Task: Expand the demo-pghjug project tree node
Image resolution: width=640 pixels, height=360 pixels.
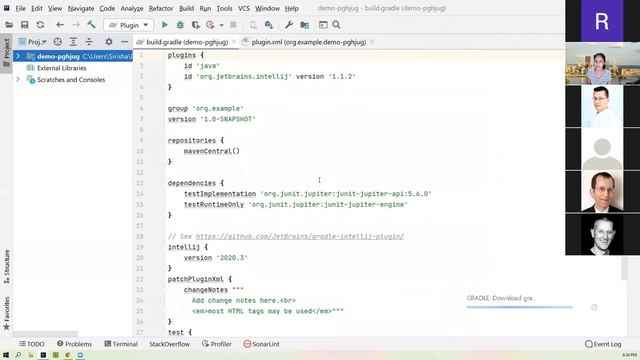Action: tap(18, 56)
